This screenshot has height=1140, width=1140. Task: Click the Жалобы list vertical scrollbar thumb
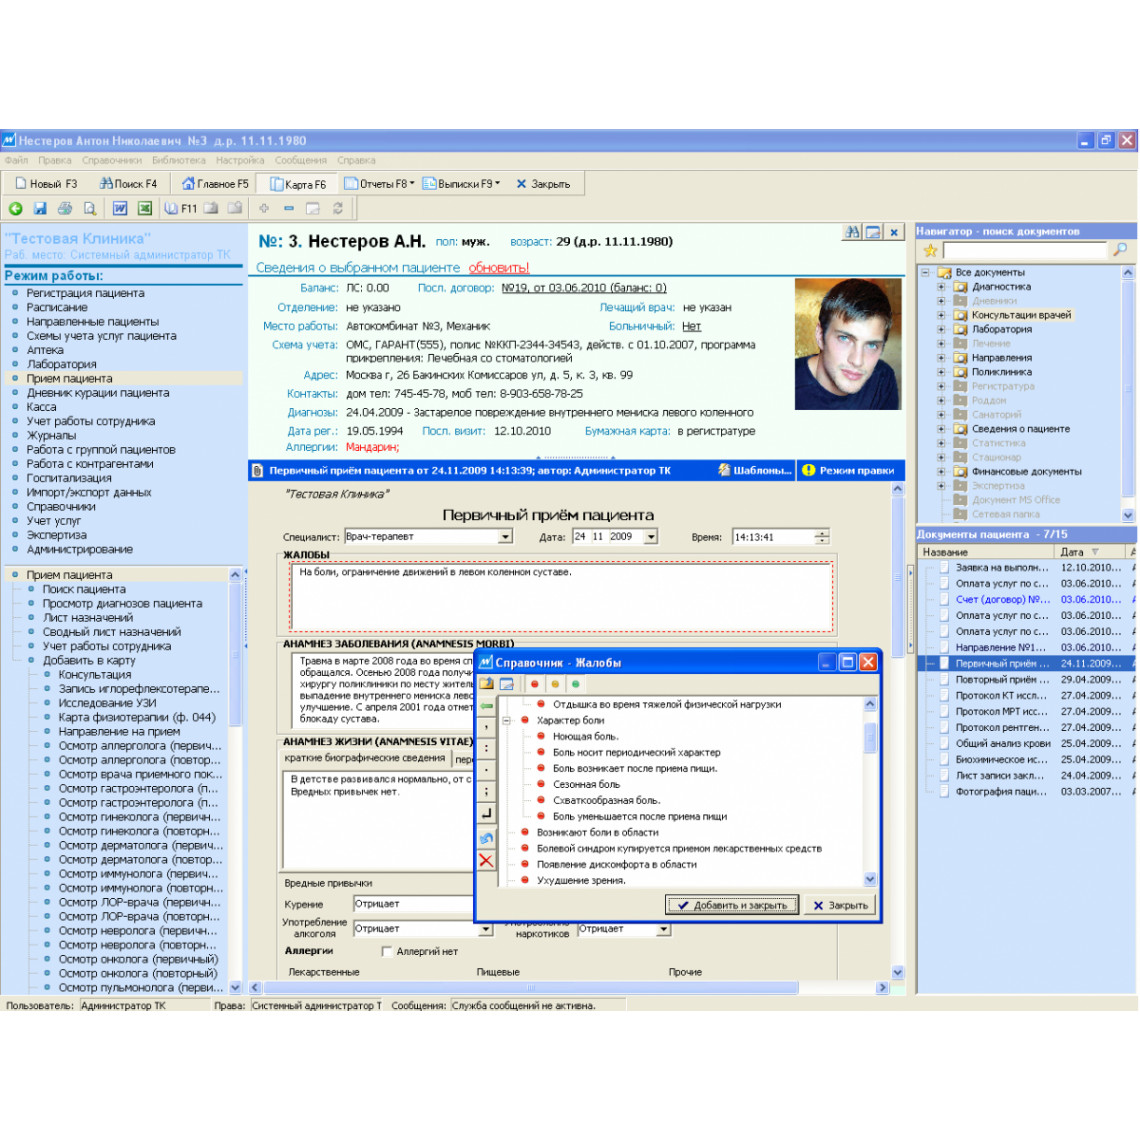click(x=870, y=738)
